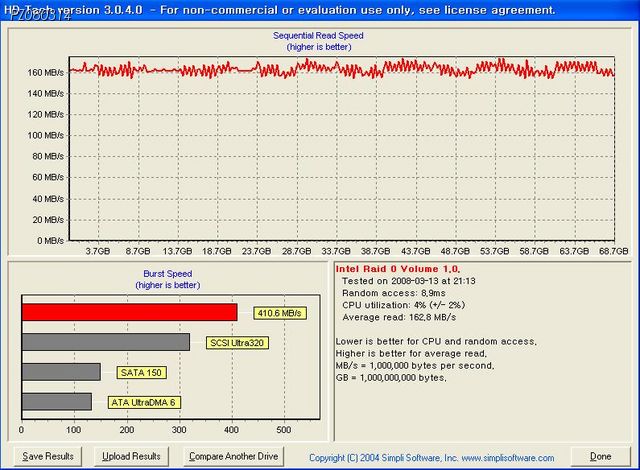Click the 58.7GB axis label
Screen dimensions: 640x470
[x=534, y=251]
